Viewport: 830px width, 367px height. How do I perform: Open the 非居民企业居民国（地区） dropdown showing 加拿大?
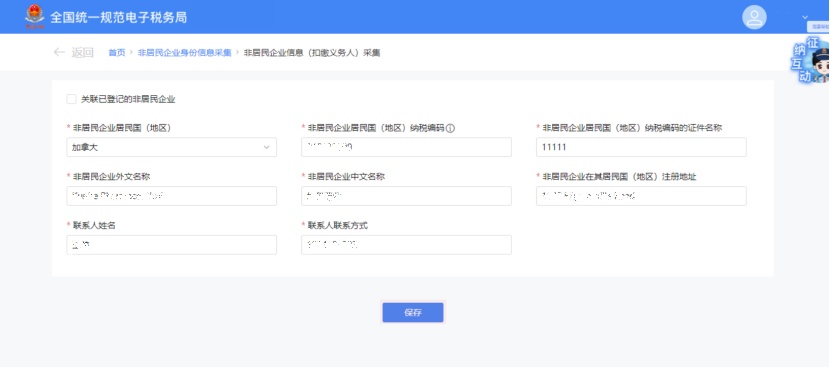tap(172, 147)
